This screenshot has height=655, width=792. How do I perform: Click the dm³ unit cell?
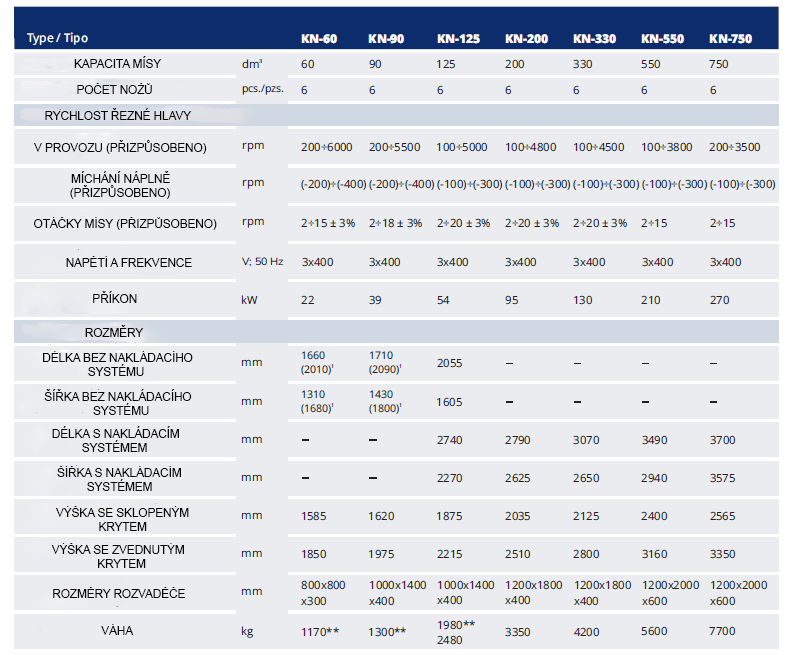tap(252, 64)
